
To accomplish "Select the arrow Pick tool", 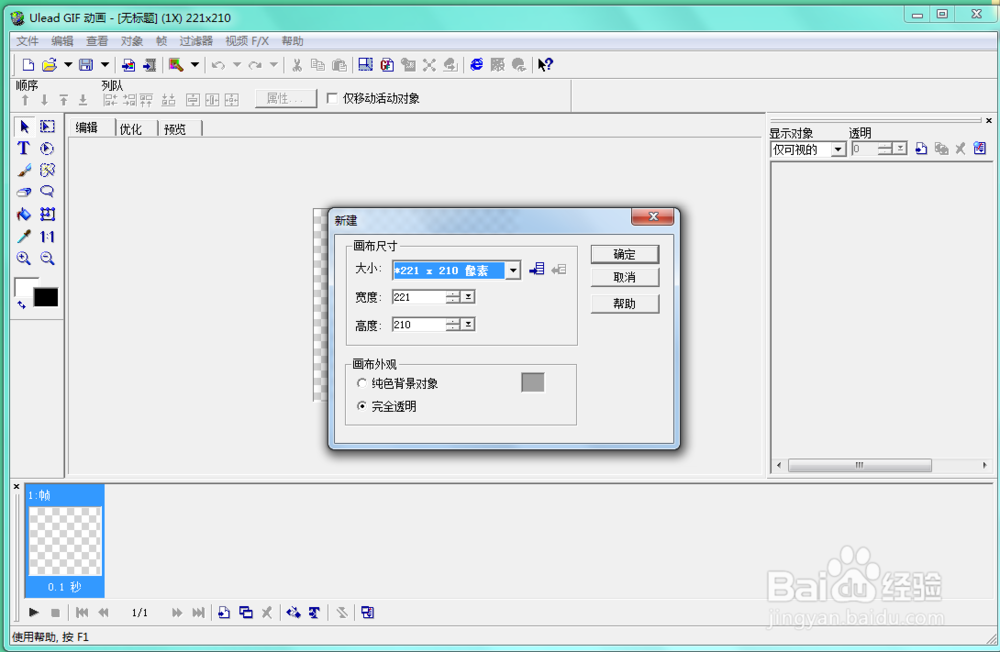I will coord(24,126).
